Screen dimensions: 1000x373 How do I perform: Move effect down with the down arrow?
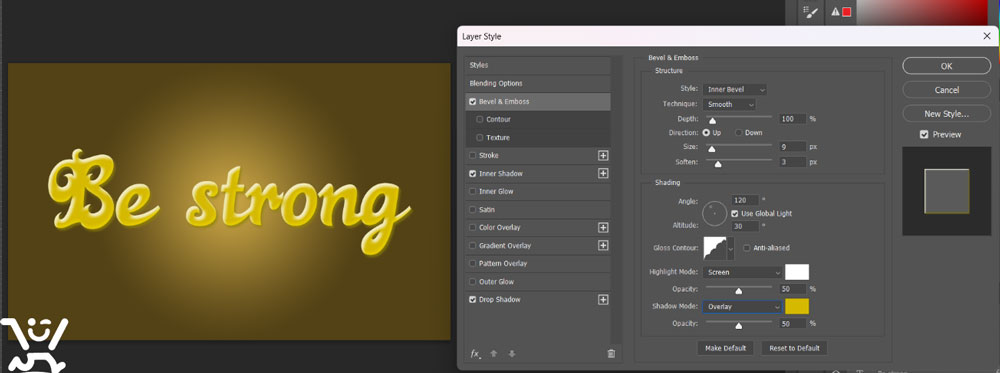(511, 354)
